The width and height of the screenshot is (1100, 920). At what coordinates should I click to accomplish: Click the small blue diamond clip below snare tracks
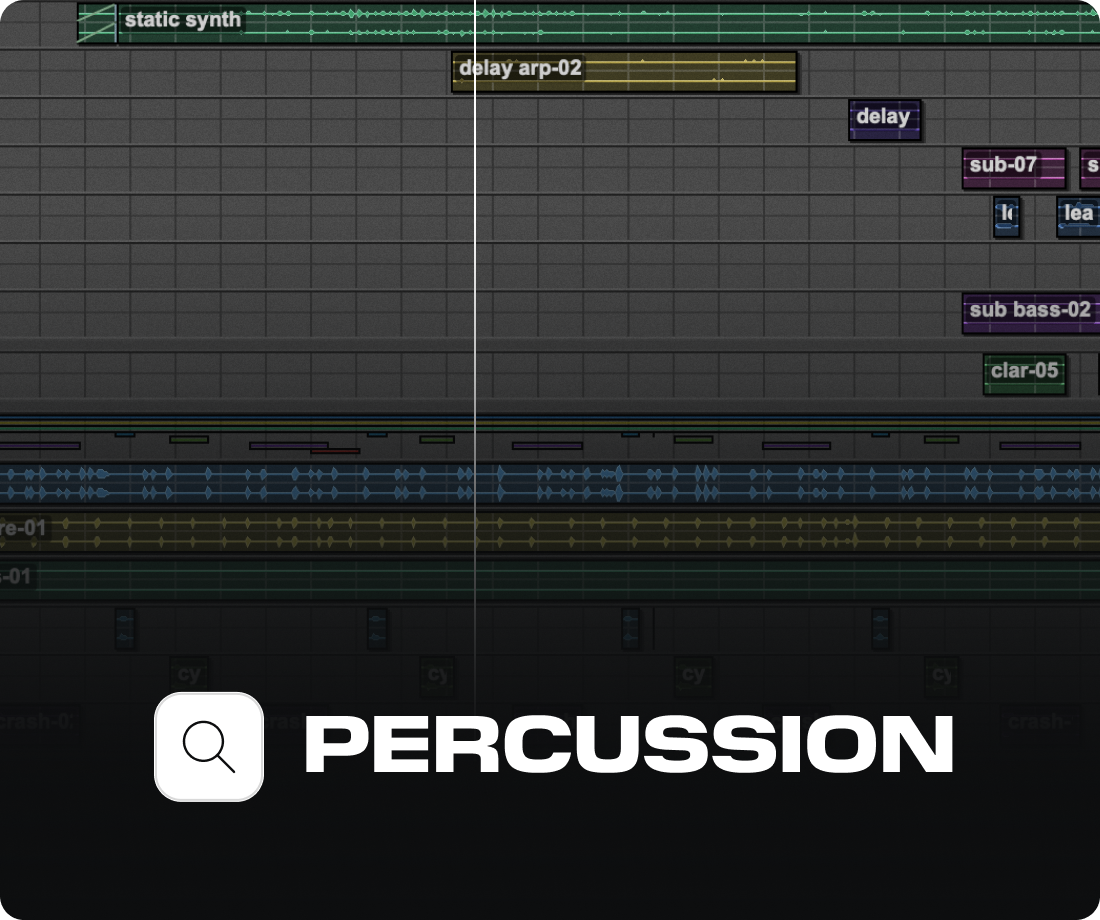point(124,630)
